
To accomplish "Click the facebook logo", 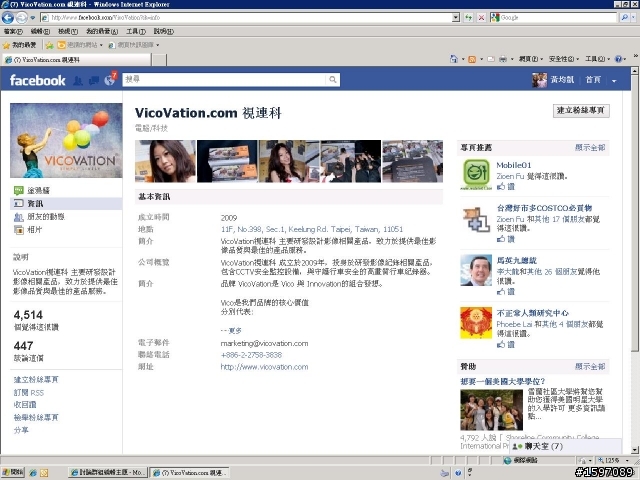I will click(x=37, y=80).
